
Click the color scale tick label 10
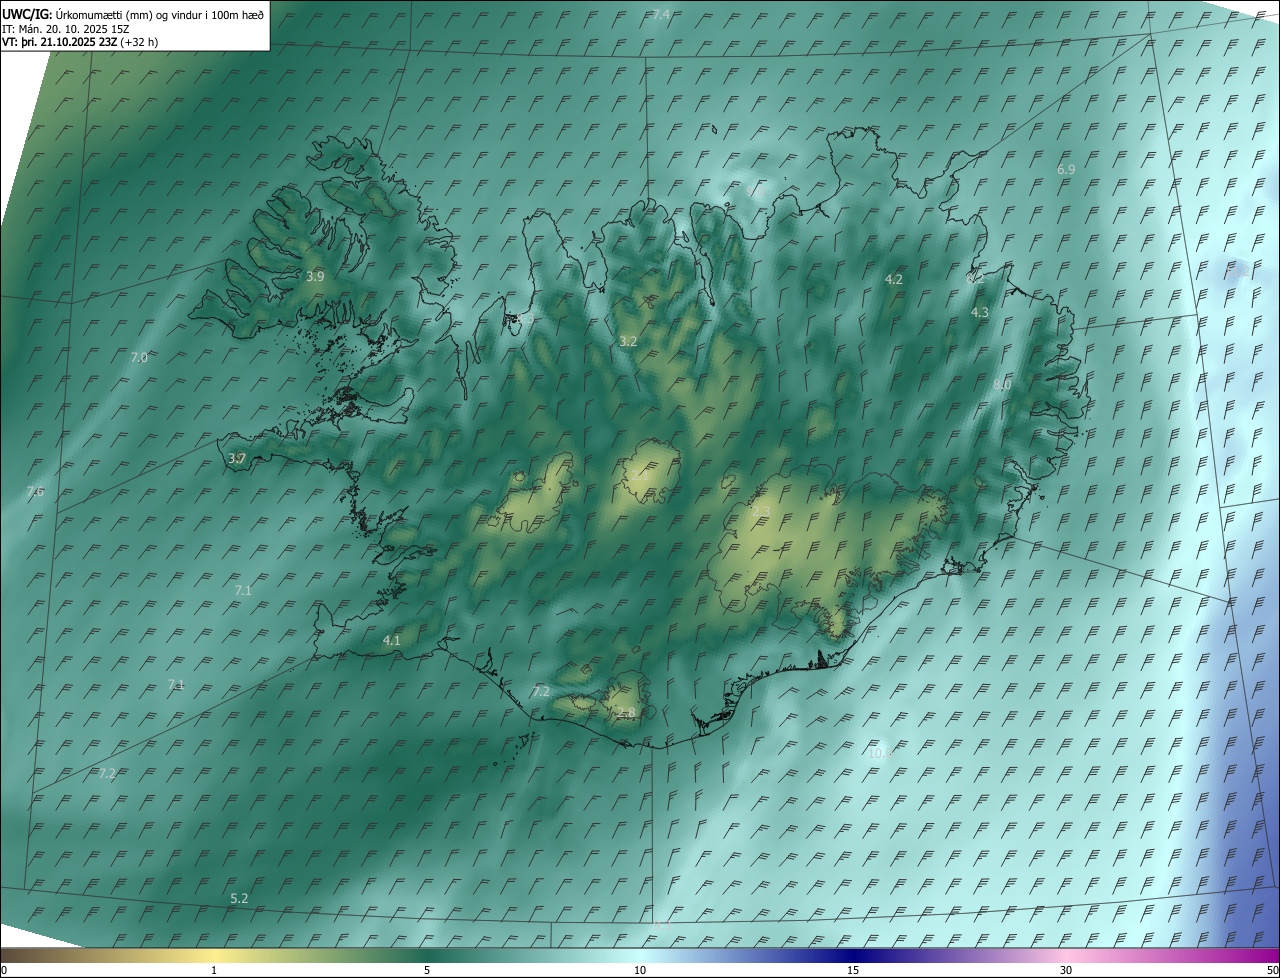point(640,970)
